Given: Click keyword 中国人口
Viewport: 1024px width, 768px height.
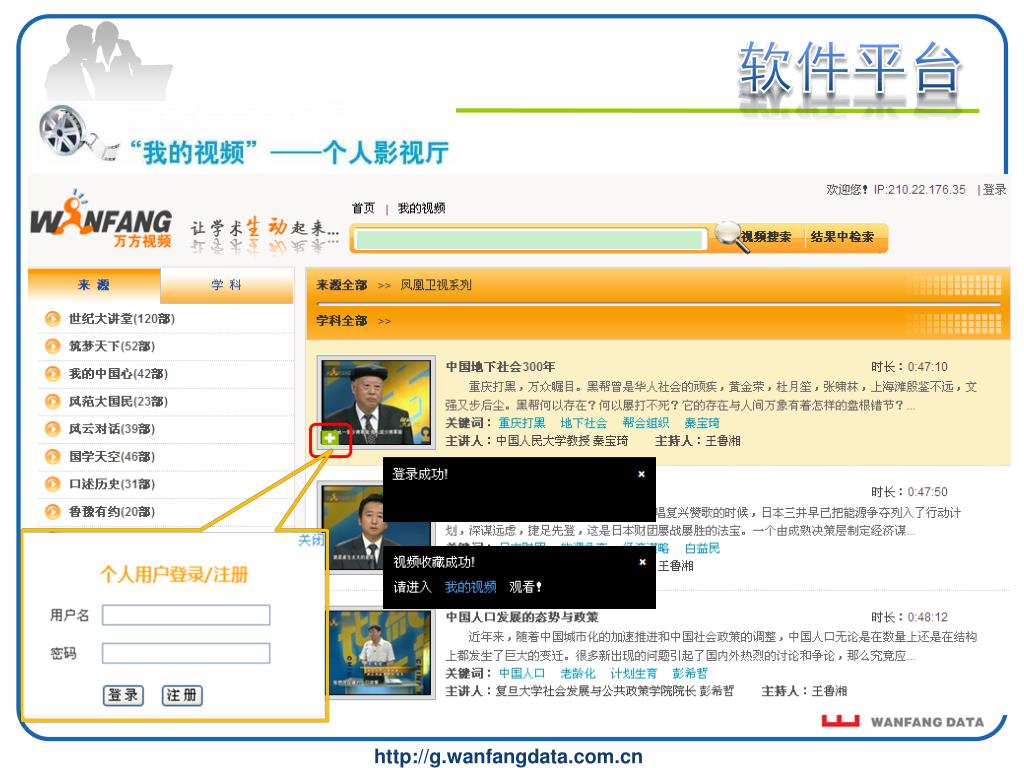Looking at the screenshot, I should tap(522, 673).
